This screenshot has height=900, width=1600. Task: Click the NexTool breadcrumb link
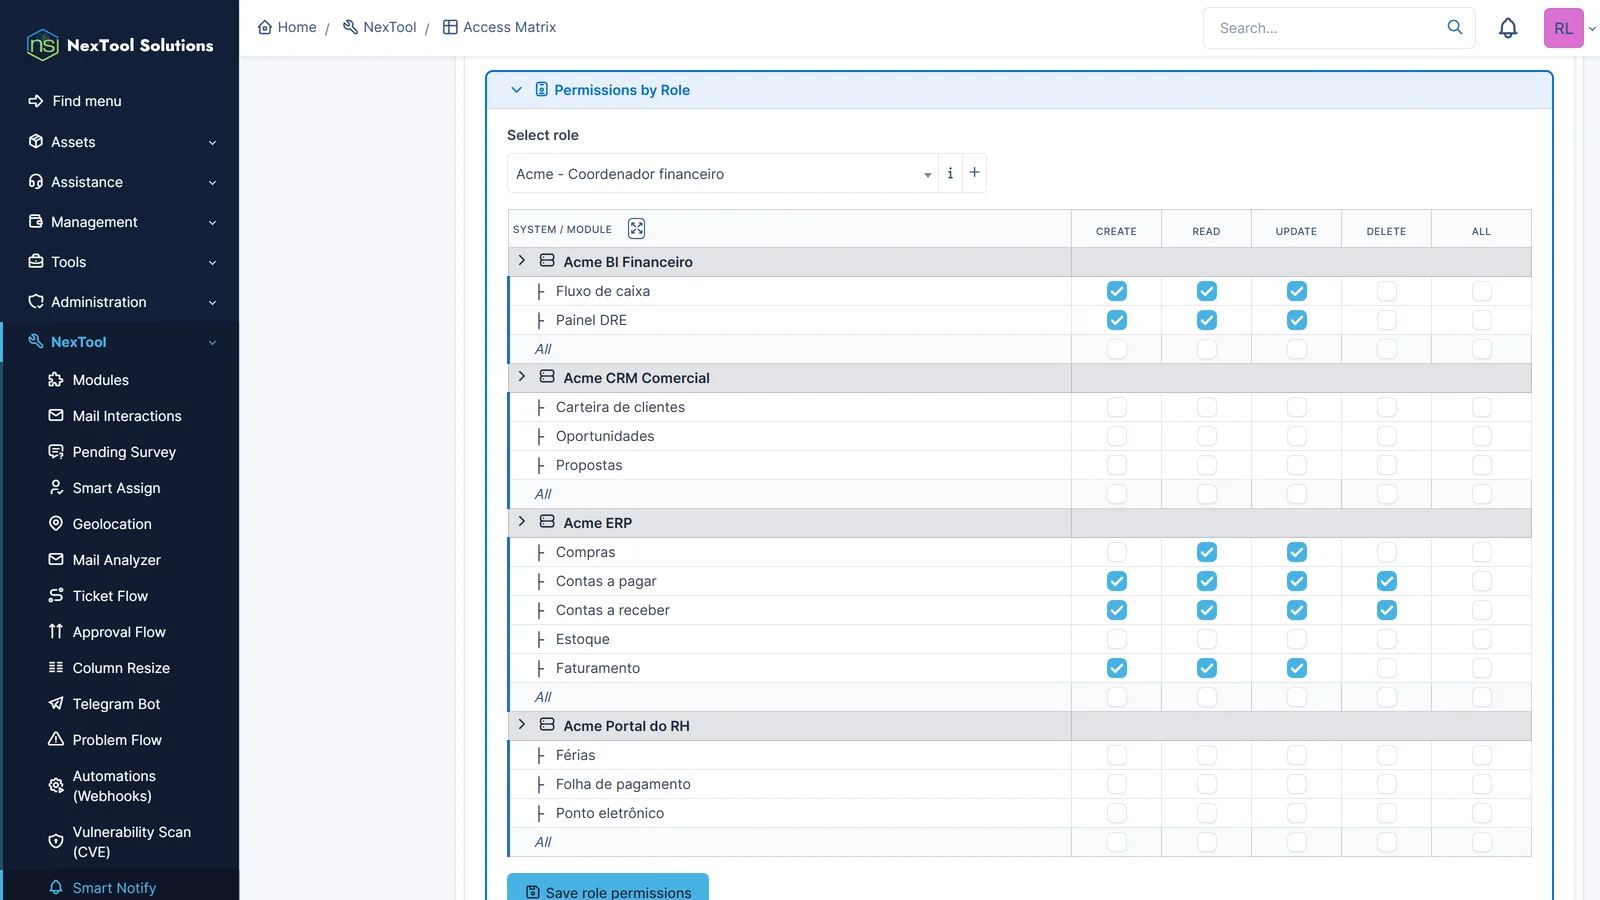coord(379,27)
